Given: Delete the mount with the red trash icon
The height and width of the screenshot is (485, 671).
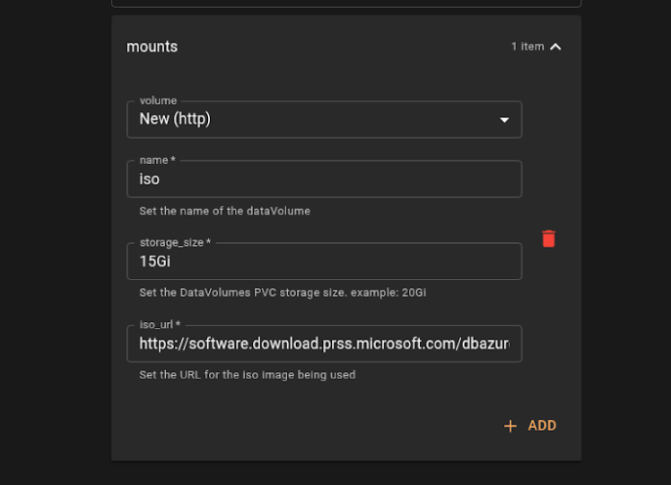Looking at the screenshot, I should 548,238.
